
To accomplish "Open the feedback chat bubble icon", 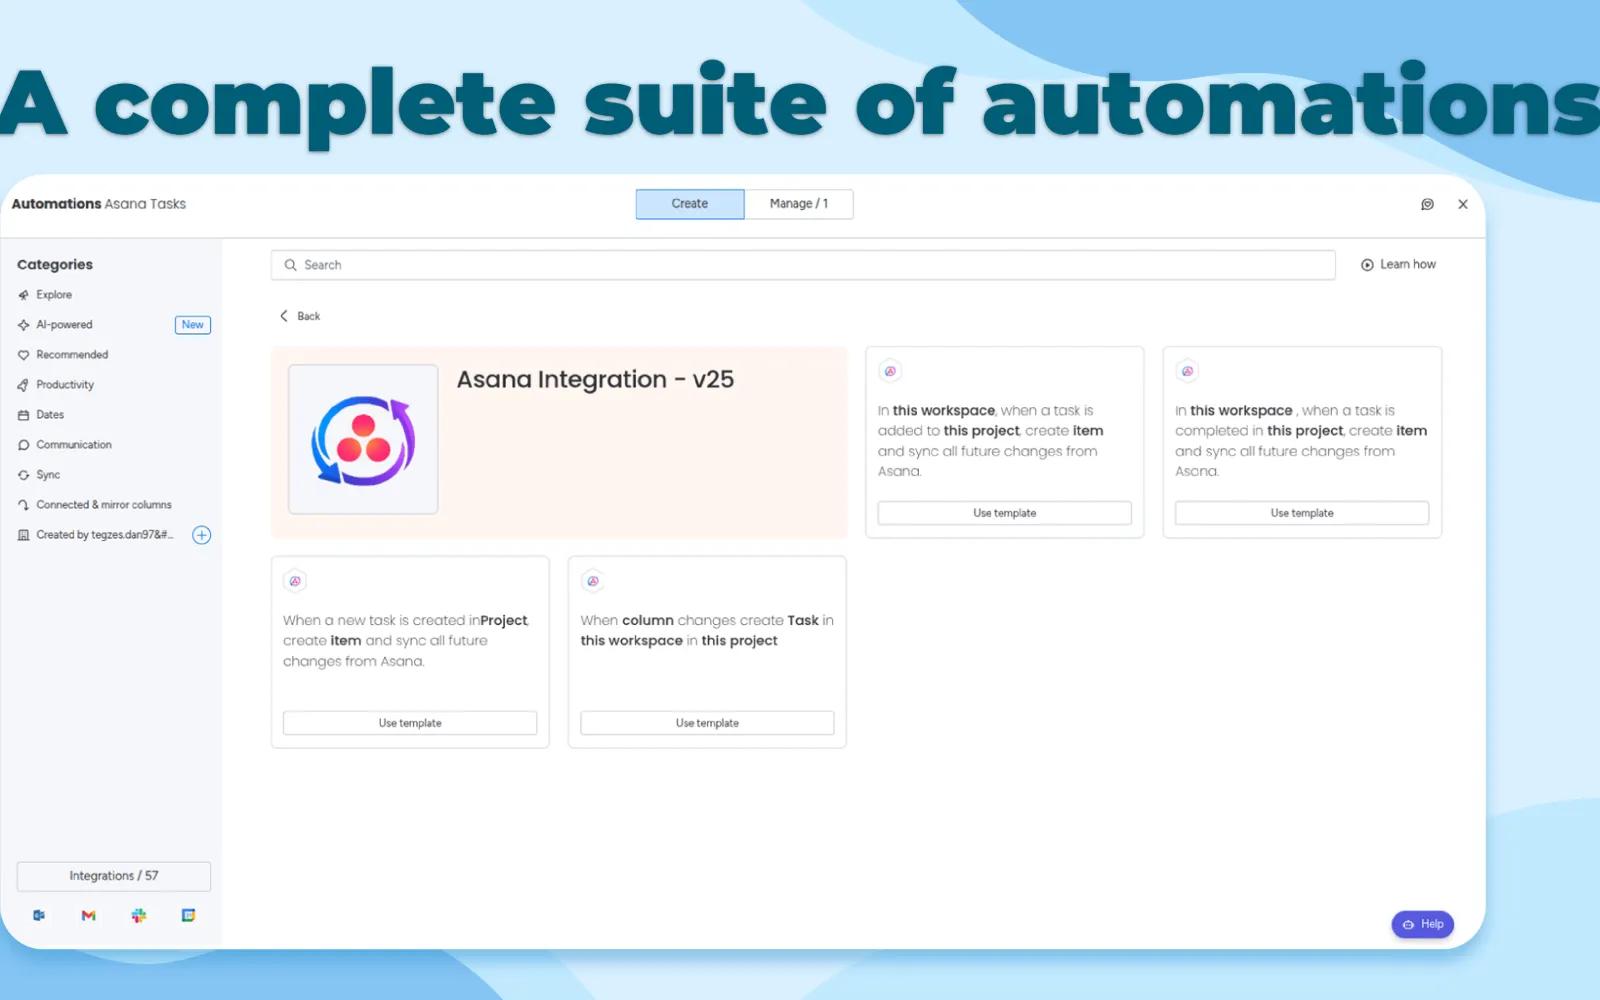I will click(1427, 204).
